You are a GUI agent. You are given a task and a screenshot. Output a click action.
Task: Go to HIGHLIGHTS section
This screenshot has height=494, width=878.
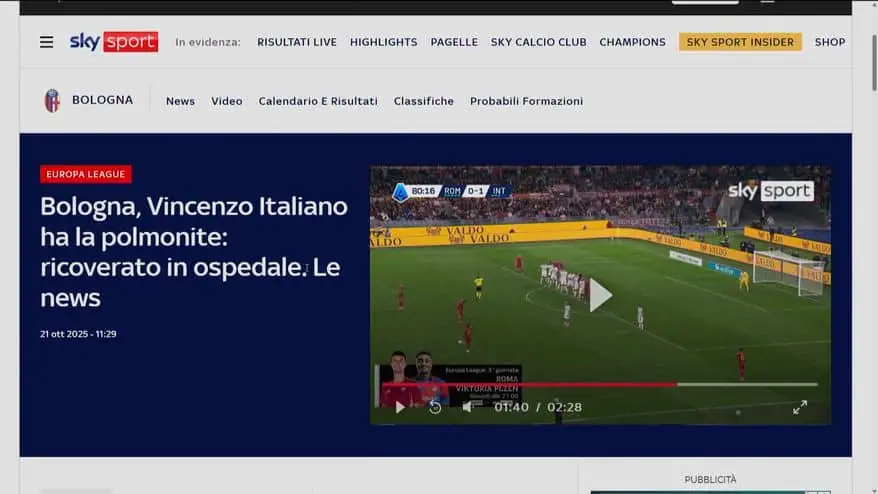pyautogui.click(x=384, y=42)
